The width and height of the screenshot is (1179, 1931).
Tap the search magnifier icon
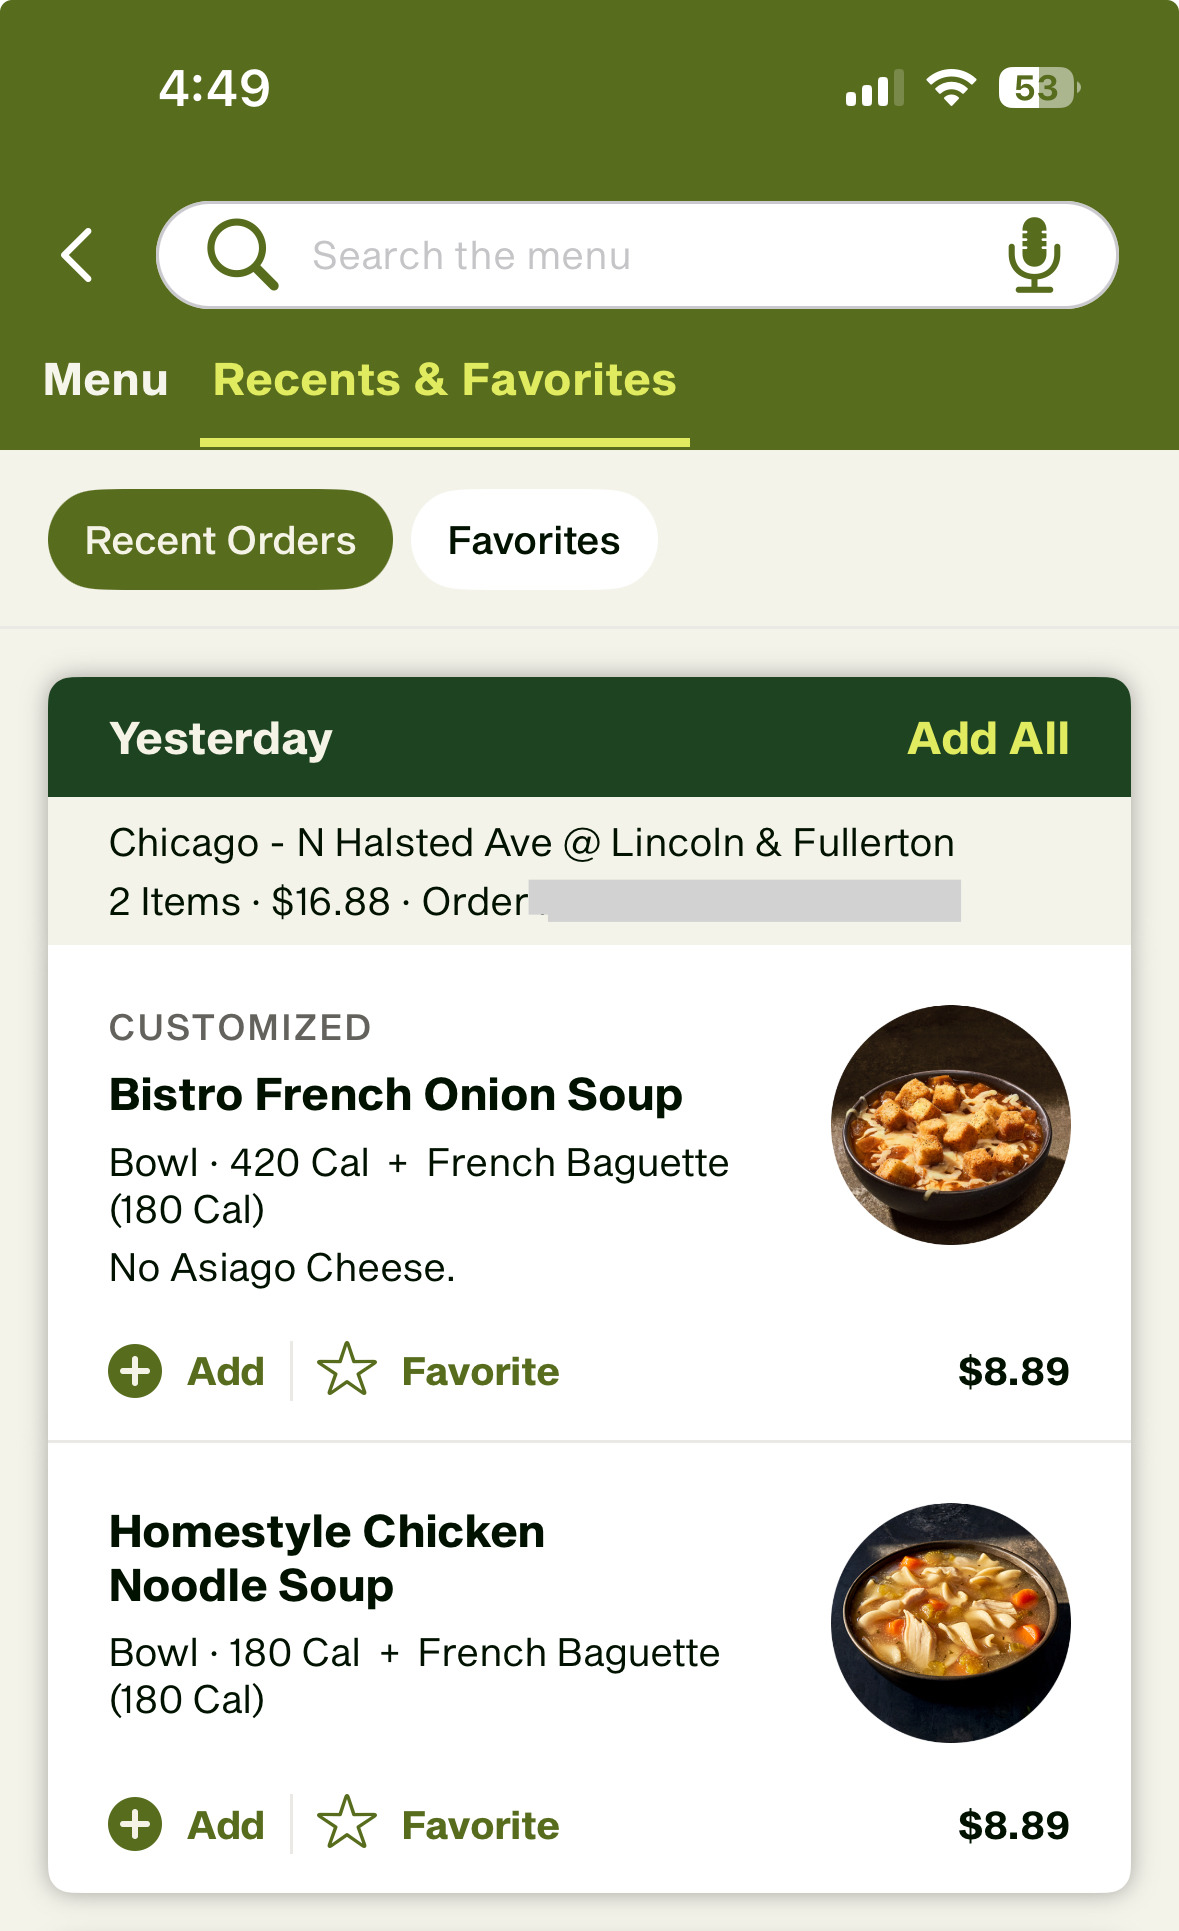[x=241, y=255]
